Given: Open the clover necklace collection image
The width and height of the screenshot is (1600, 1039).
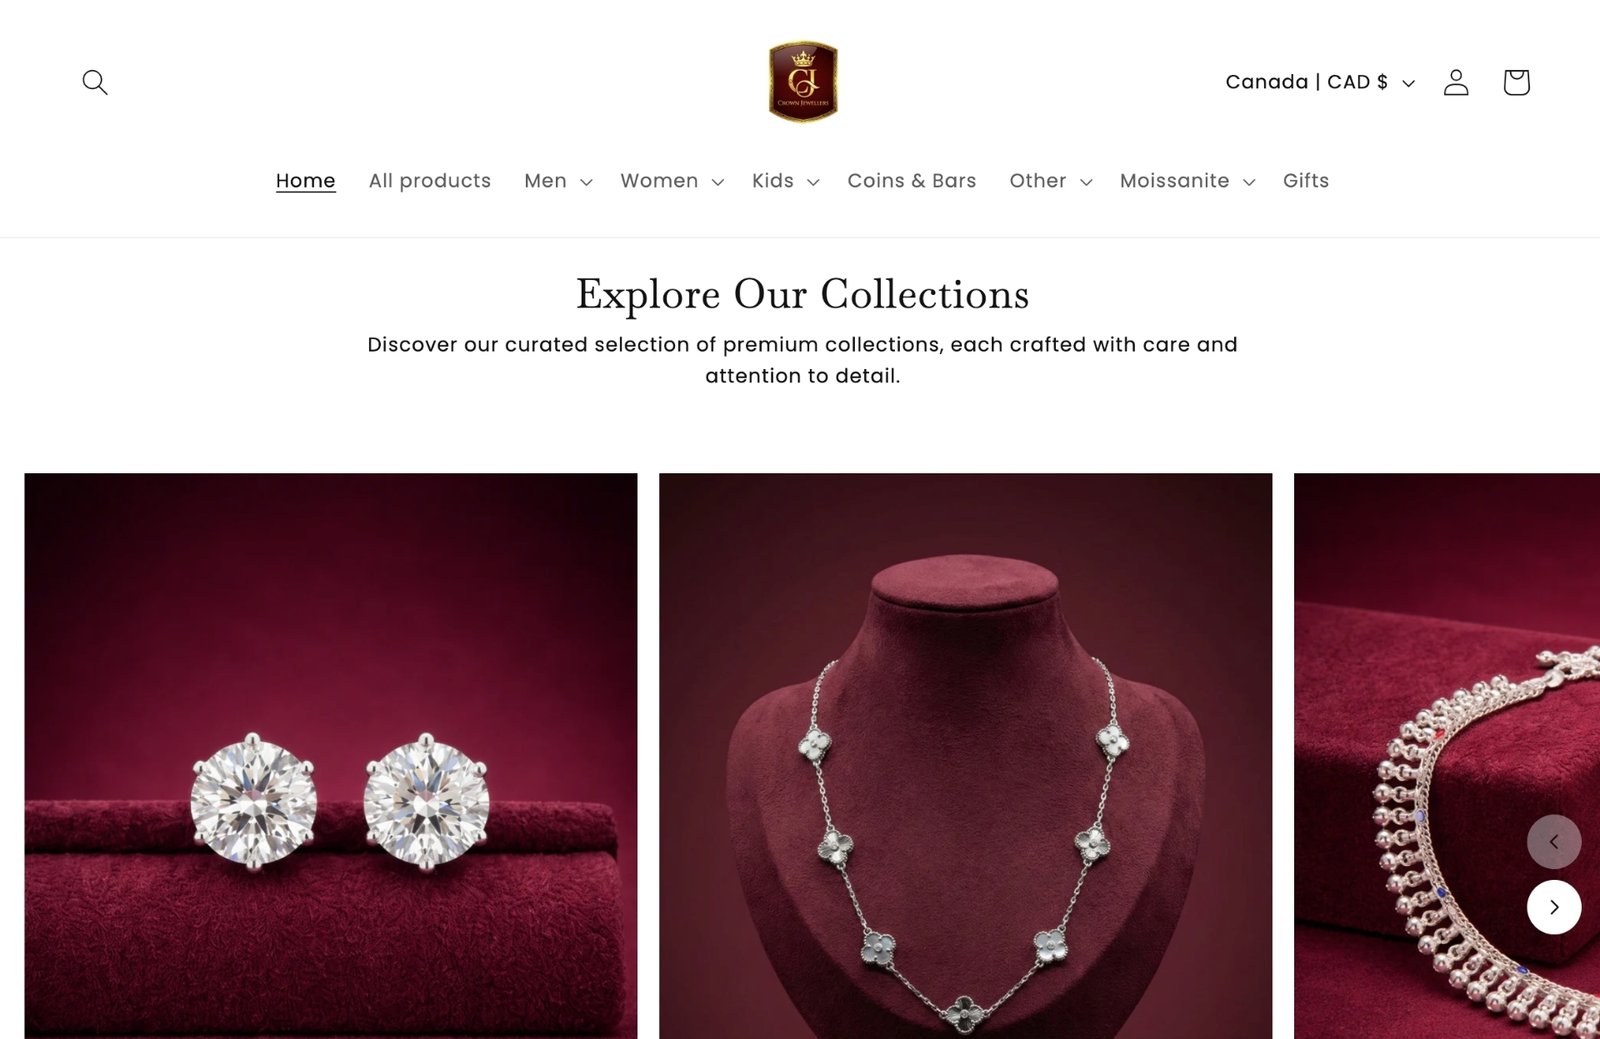Looking at the screenshot, I should click(965, 756).
